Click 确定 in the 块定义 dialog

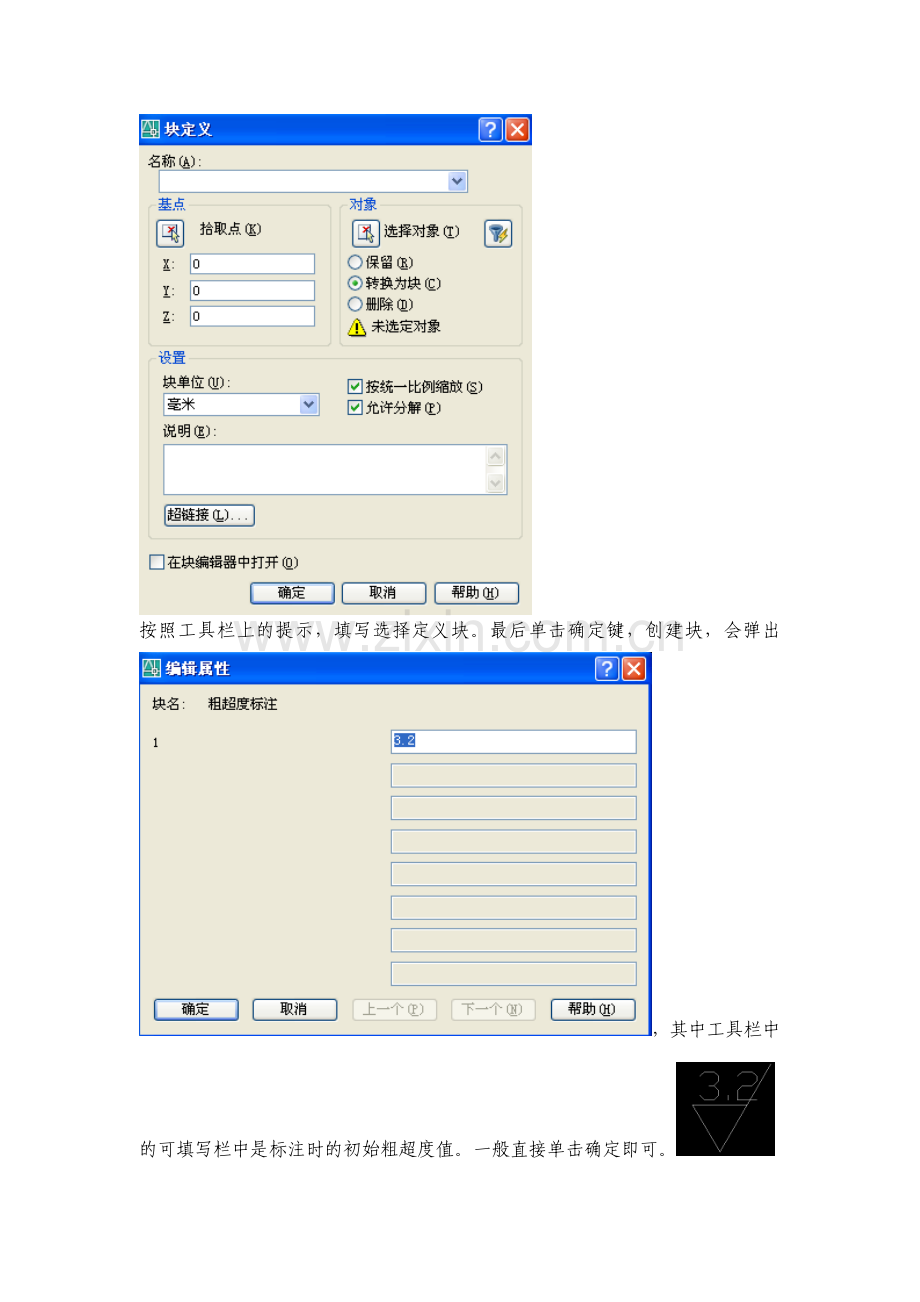point(292,593)
